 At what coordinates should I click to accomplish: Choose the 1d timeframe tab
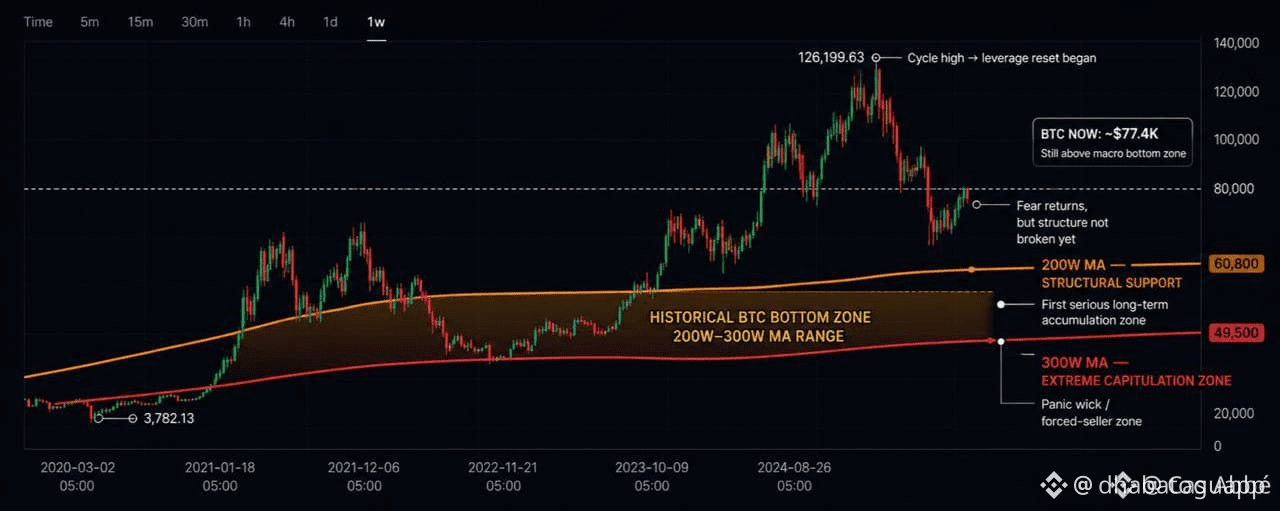331,22
